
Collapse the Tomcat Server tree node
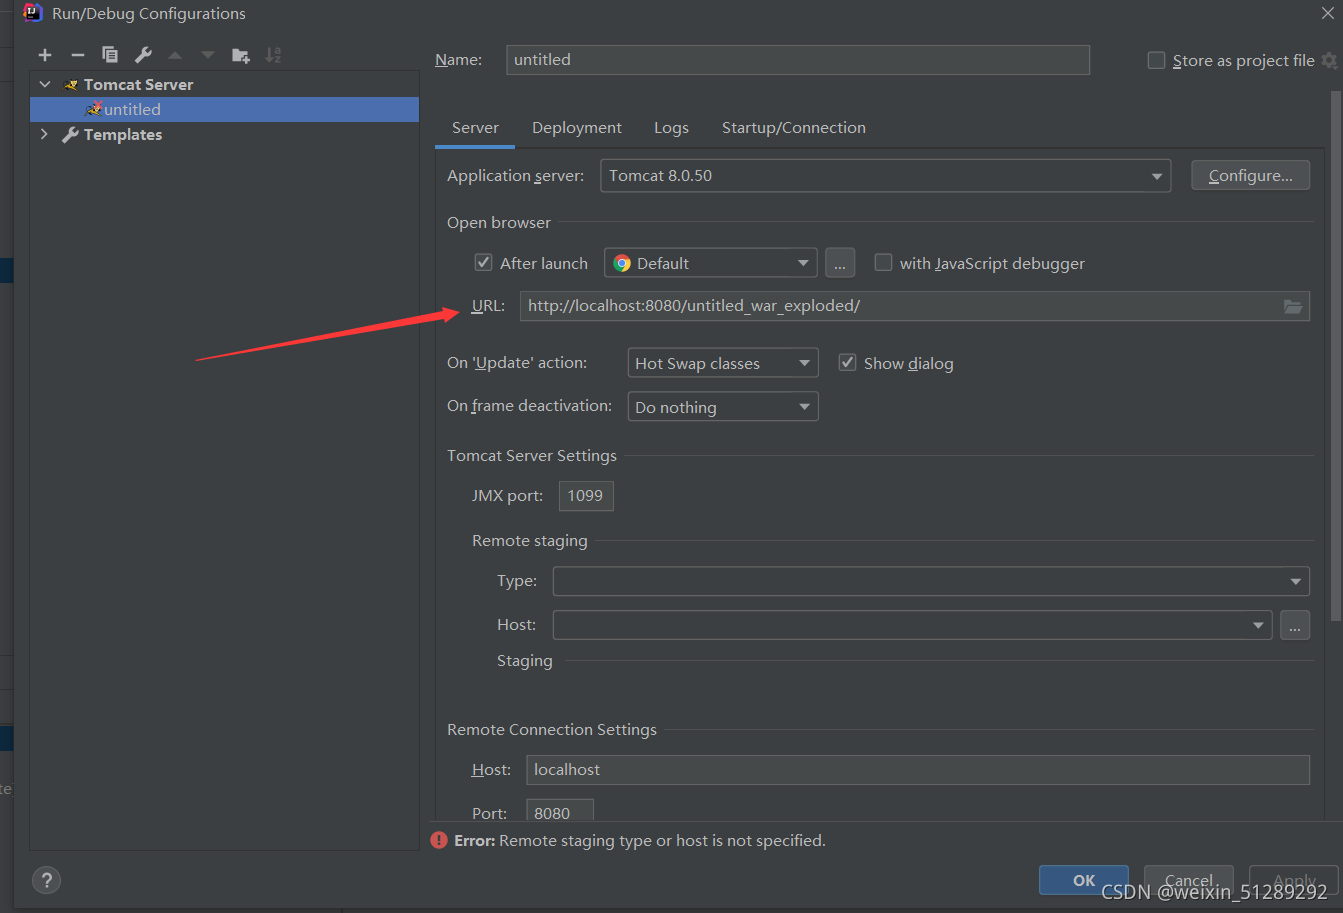click(x=45, y=84)
